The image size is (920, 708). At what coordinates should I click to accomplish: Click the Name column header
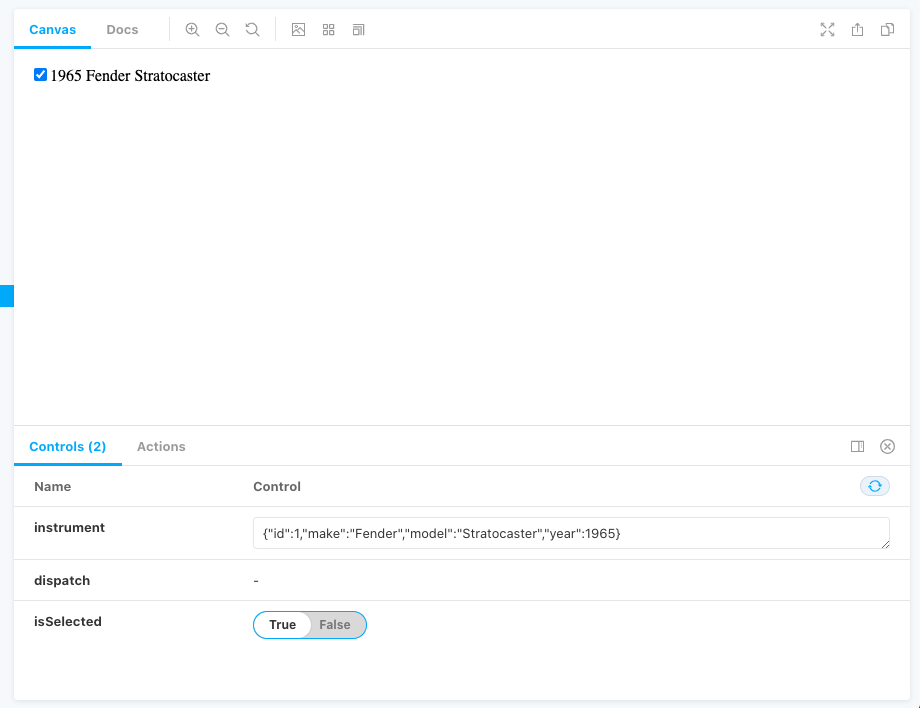pyautogui.click(x=52, y=486)
